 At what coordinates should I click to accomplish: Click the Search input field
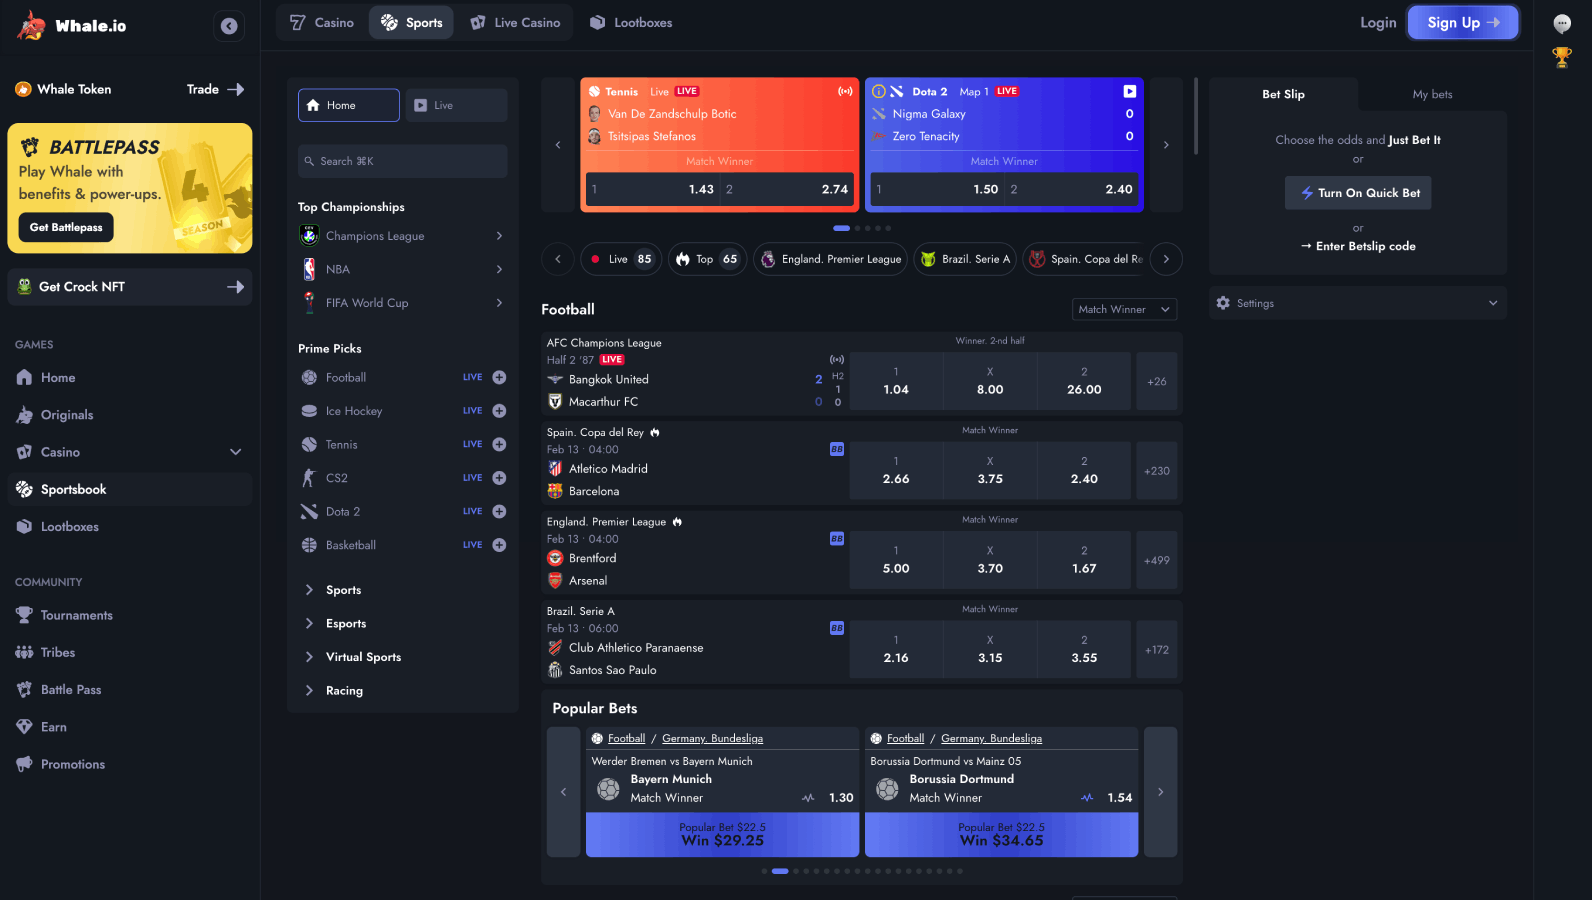(x=403, y=161)
